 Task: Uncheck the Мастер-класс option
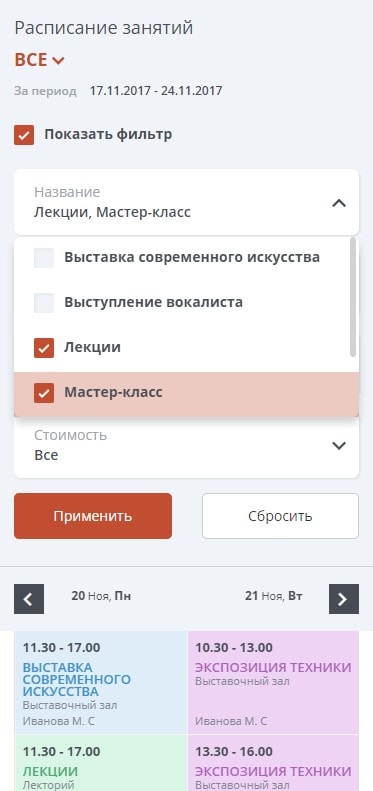(x=44, y=393)
